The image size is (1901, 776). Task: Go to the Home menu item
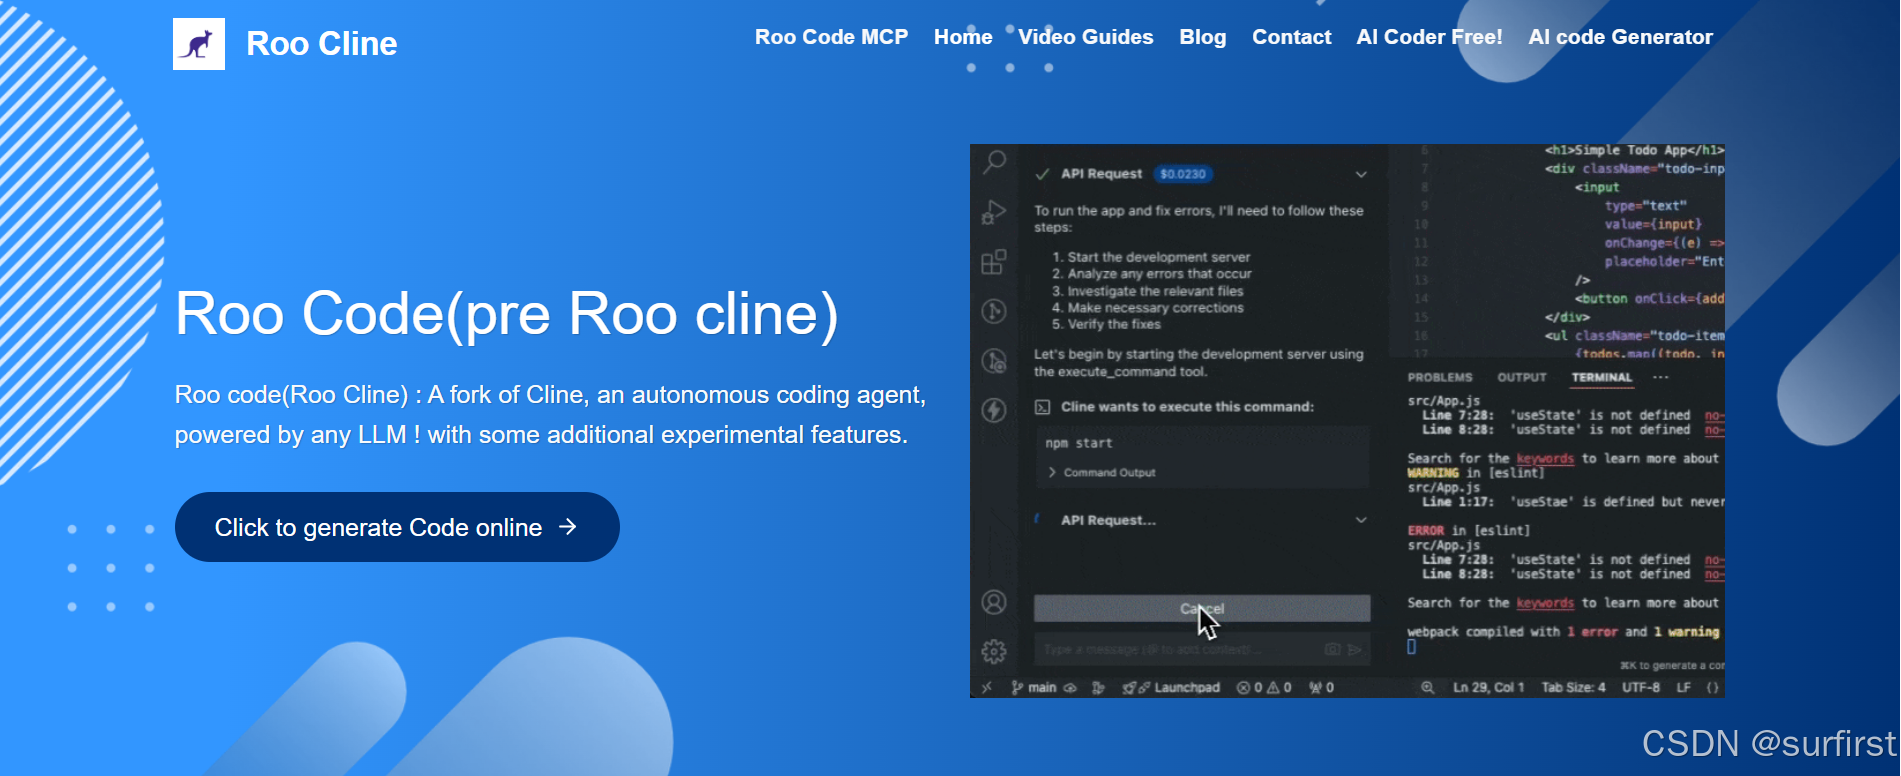963,37
